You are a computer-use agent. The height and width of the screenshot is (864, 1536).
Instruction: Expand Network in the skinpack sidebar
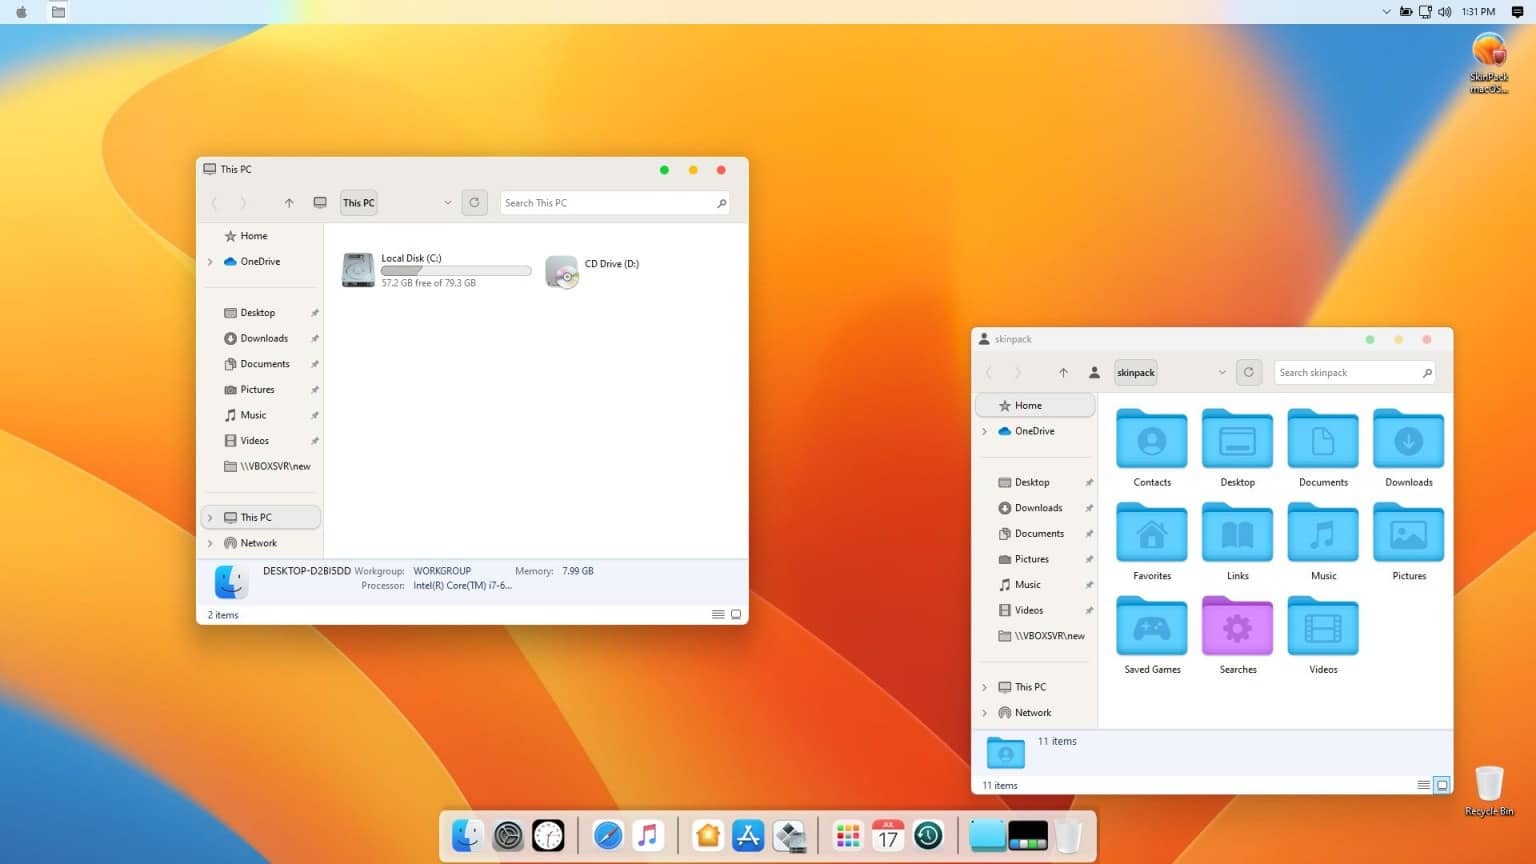pos(984,712)
